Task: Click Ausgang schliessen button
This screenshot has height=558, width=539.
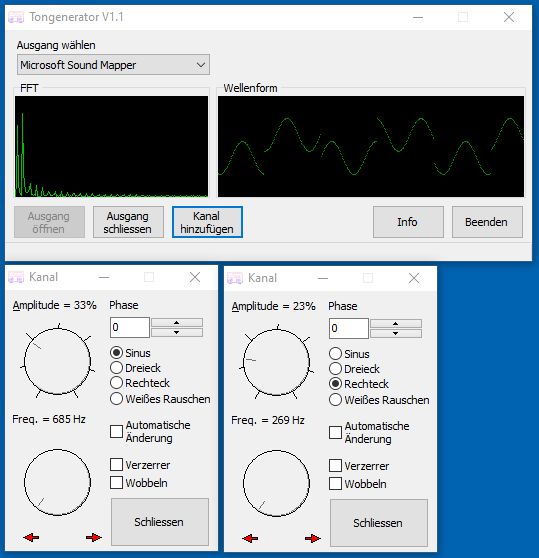Action: click(128, 222)
